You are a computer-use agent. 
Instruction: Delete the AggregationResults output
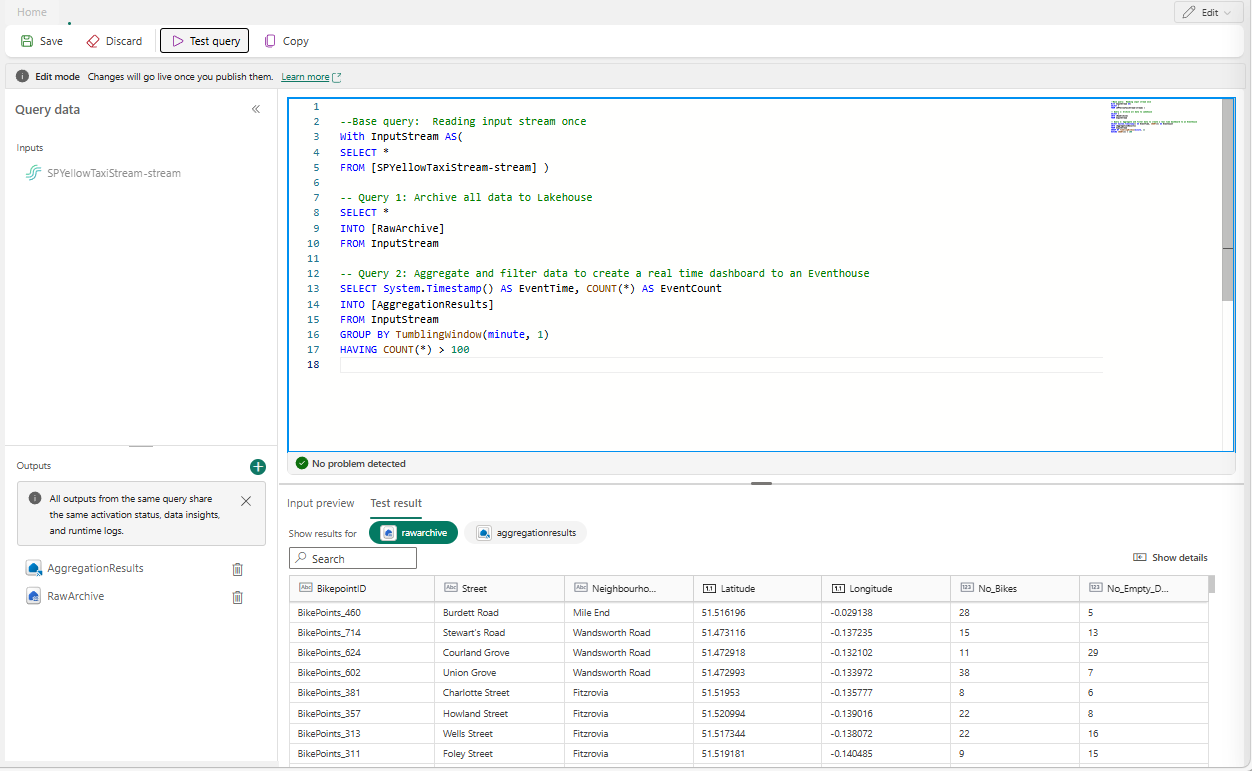(237, 569)
